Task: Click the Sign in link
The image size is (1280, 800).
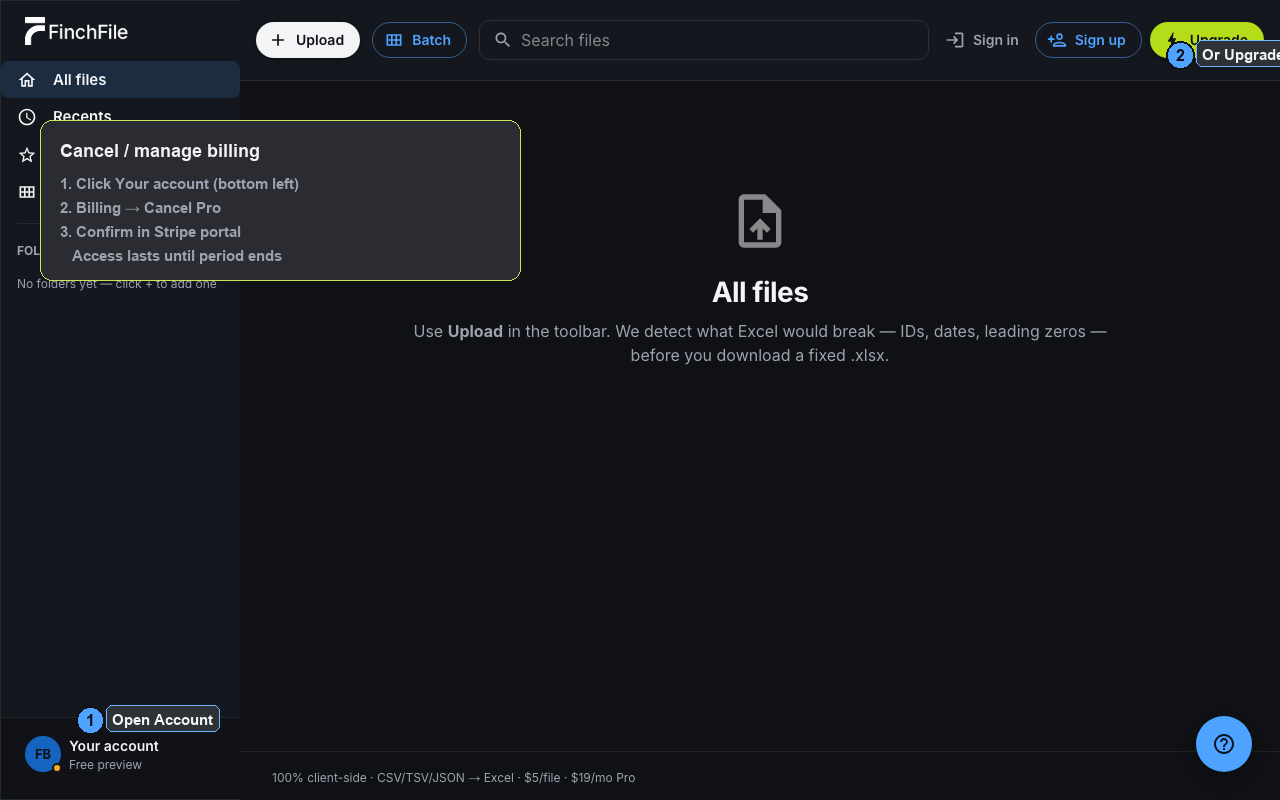Action: pos(982,40)
